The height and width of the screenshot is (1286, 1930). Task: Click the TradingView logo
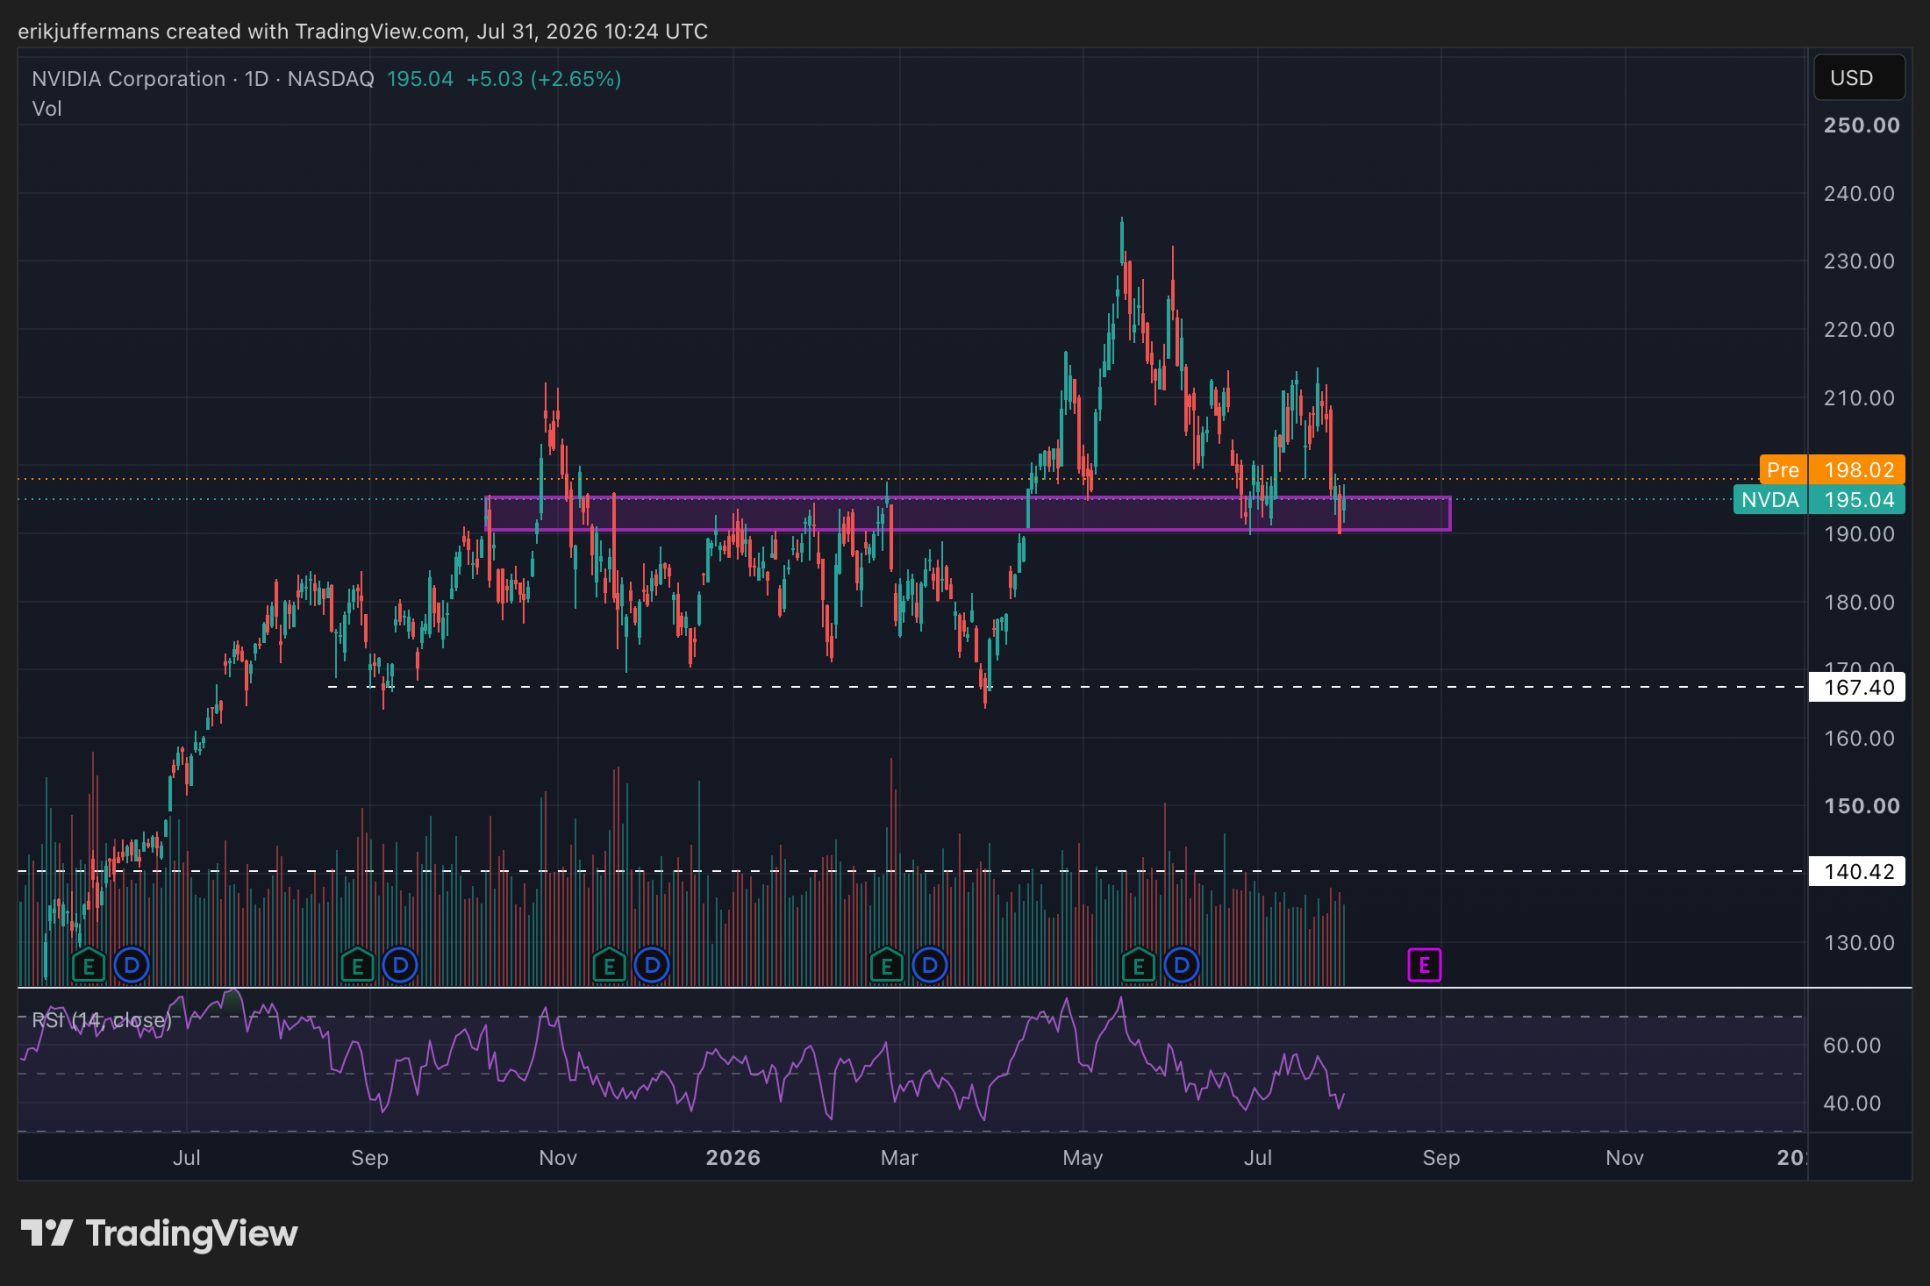[160, 1233]
